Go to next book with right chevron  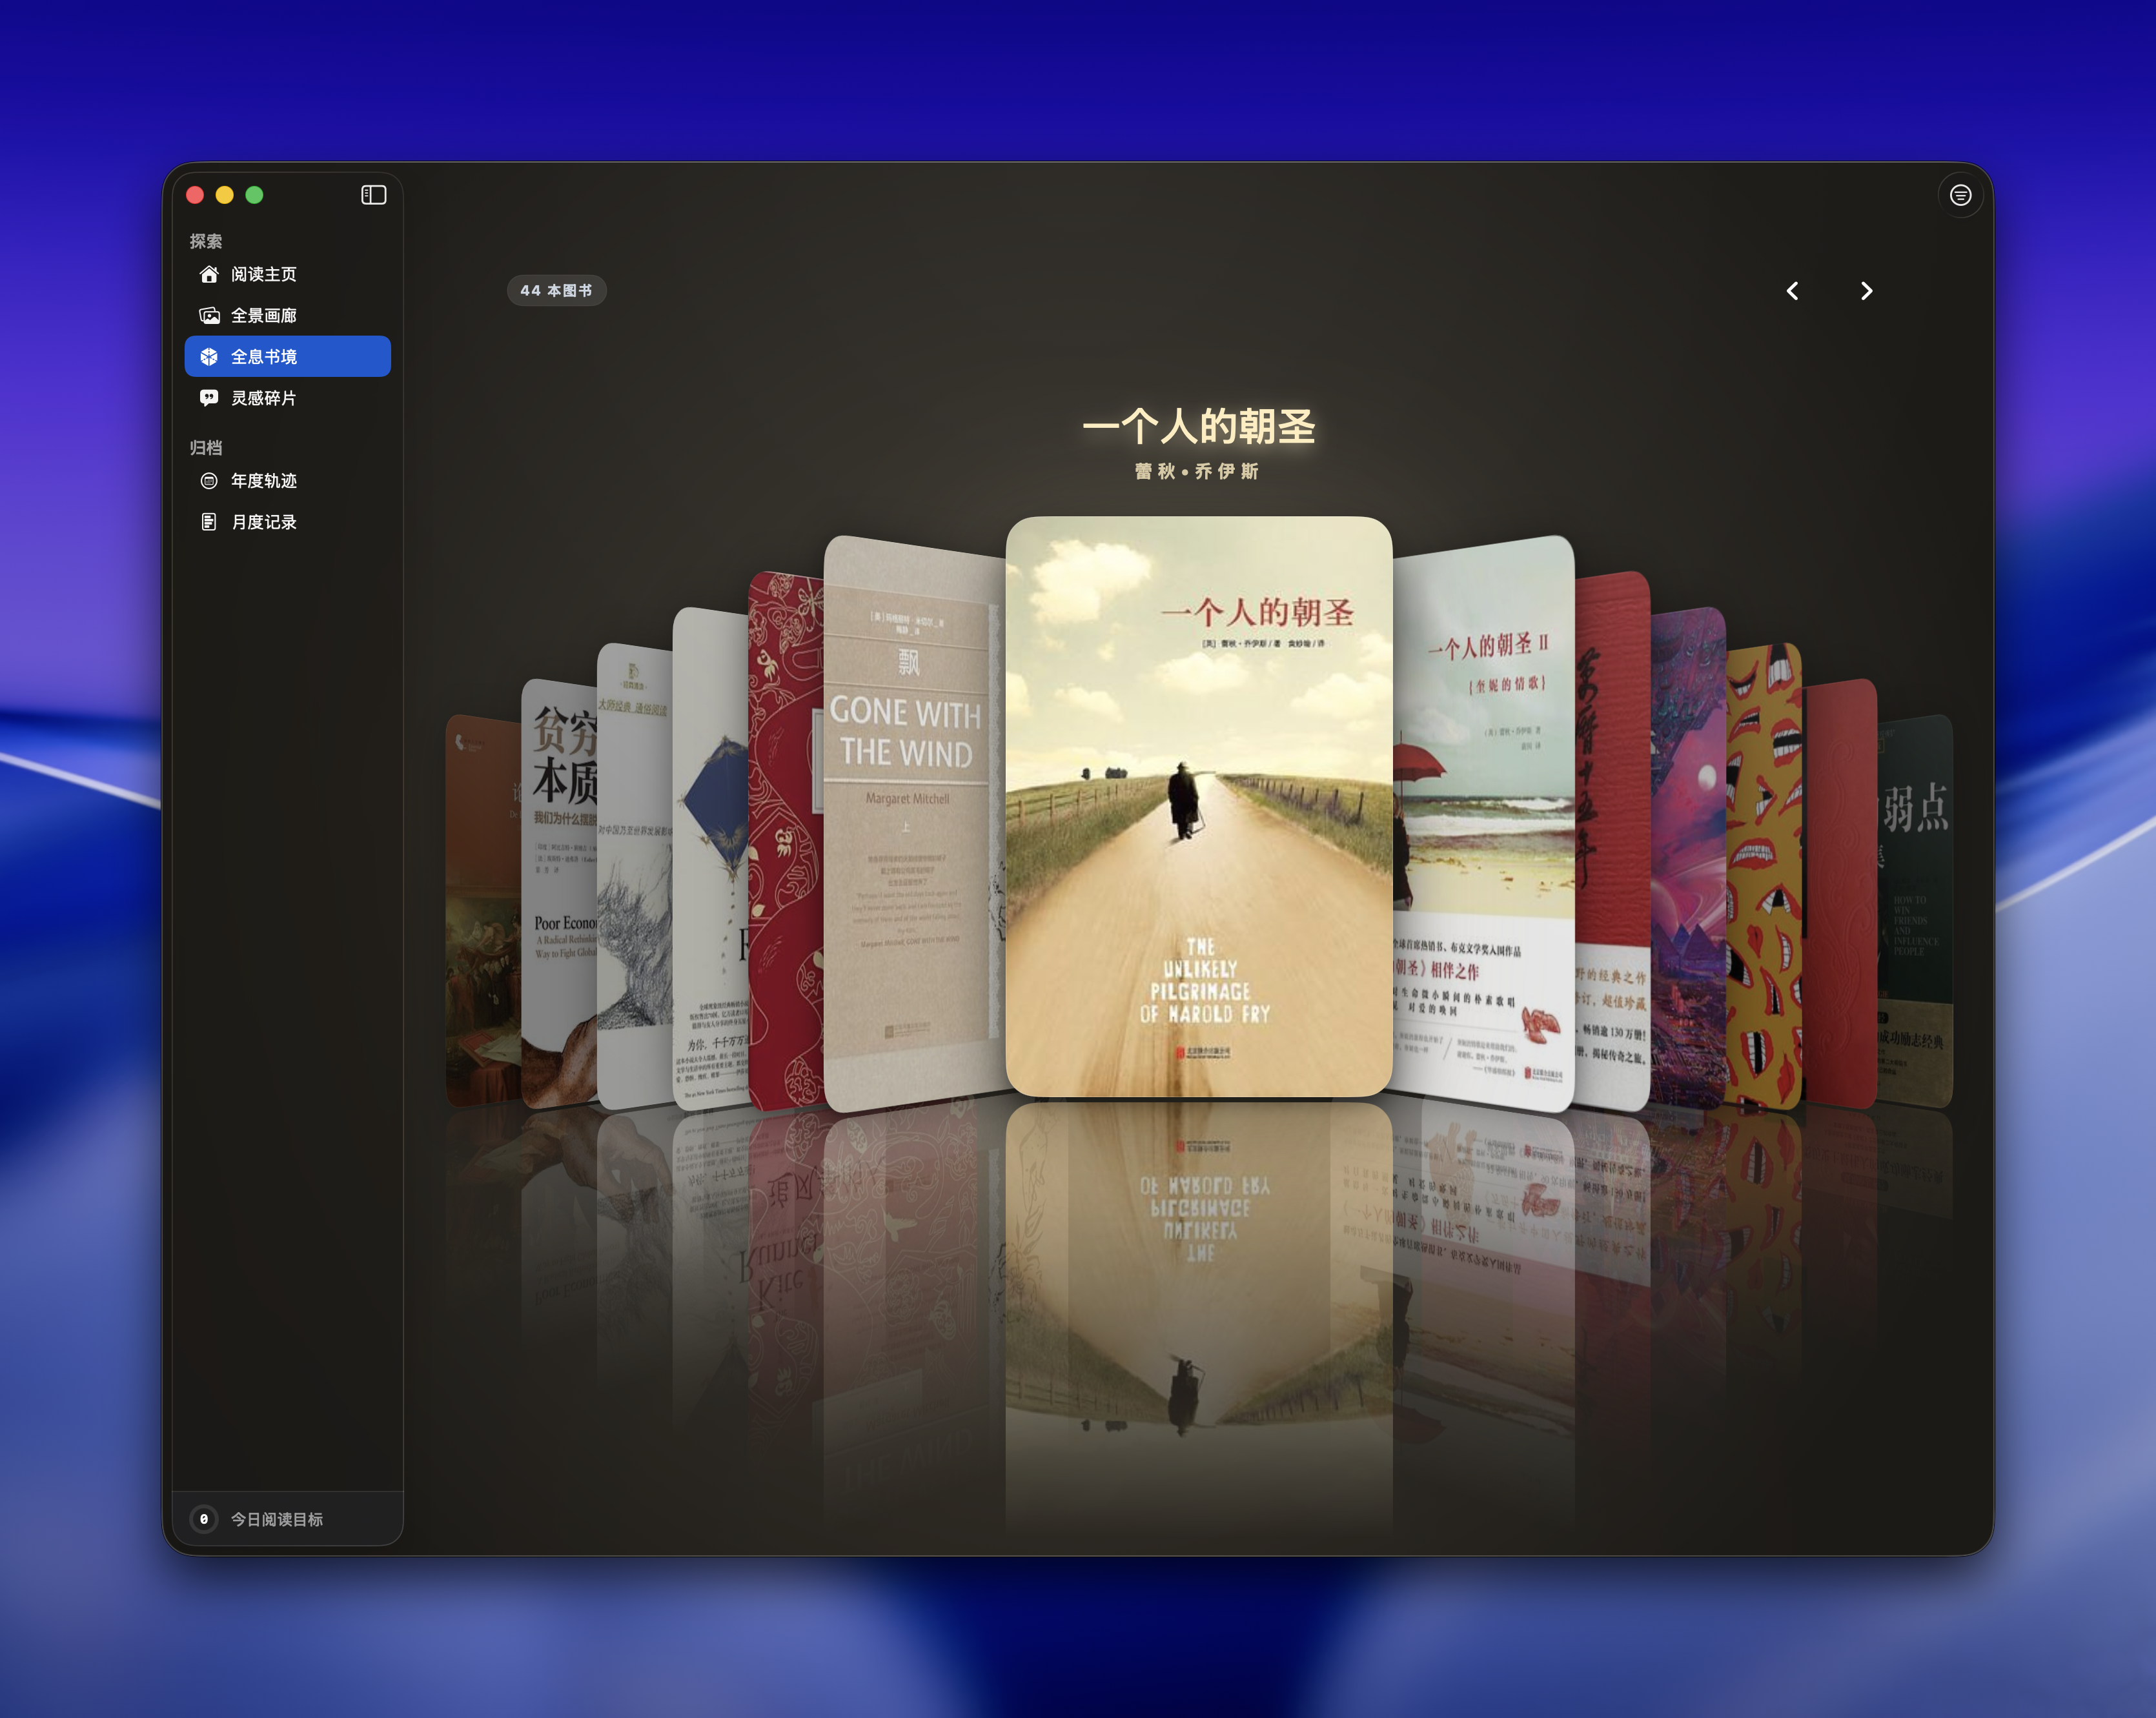click(x=1866, y=291)
